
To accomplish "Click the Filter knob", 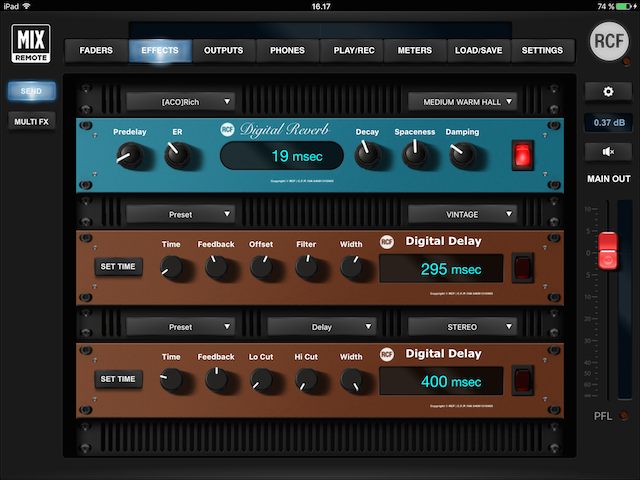I will pyautogui.click(x=307, y=268).
